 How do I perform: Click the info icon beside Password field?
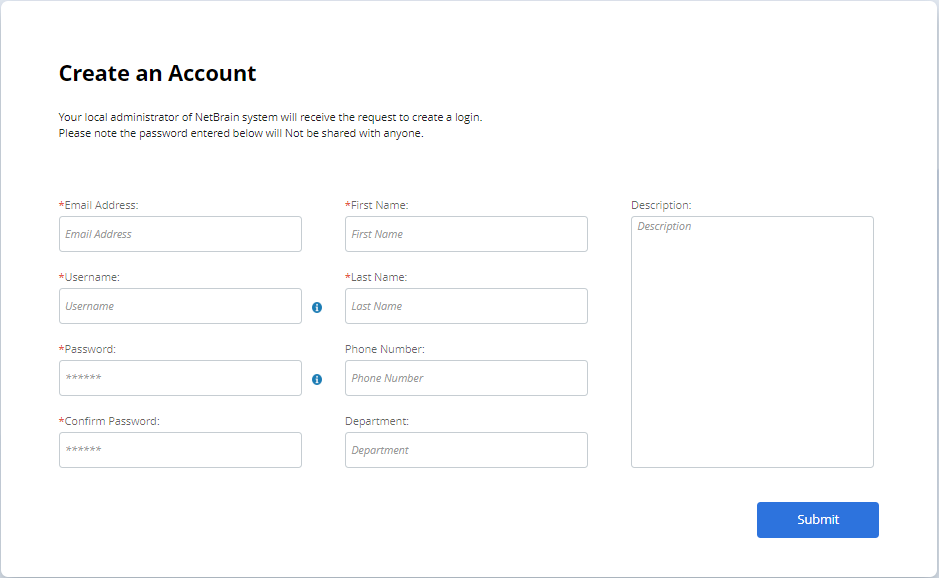317,379
